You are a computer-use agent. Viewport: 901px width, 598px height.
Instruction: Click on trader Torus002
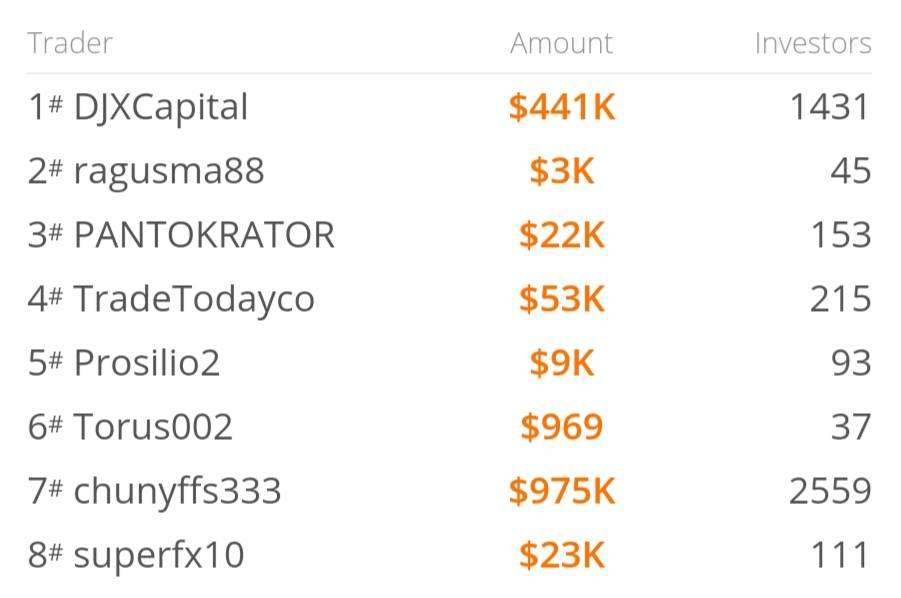tap(153, 427)
